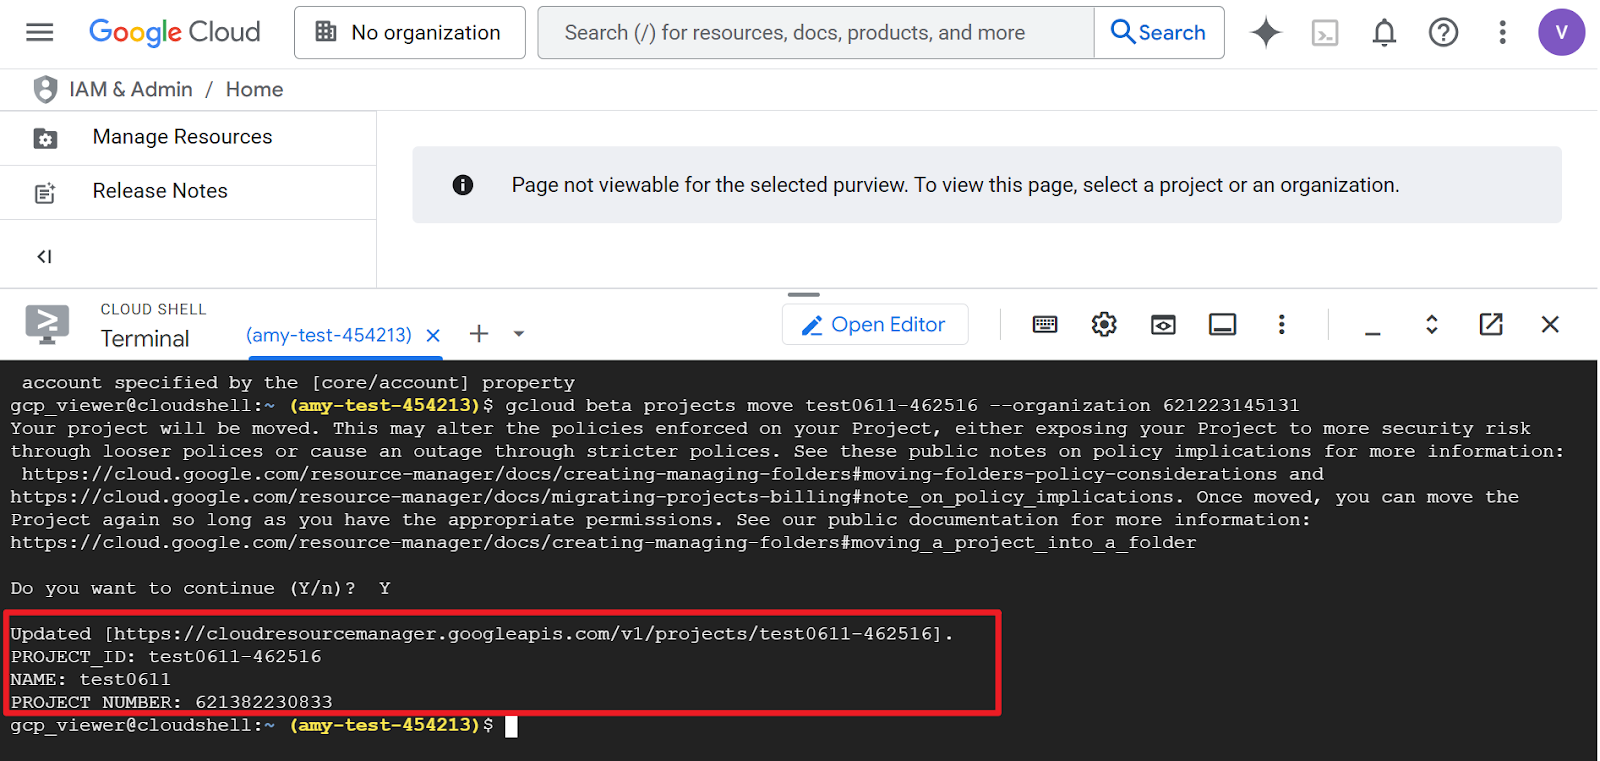Viewport: 1600px width, 761px height.
Task: Expand the new tab dropdown arrow
Action: [519, 334]
